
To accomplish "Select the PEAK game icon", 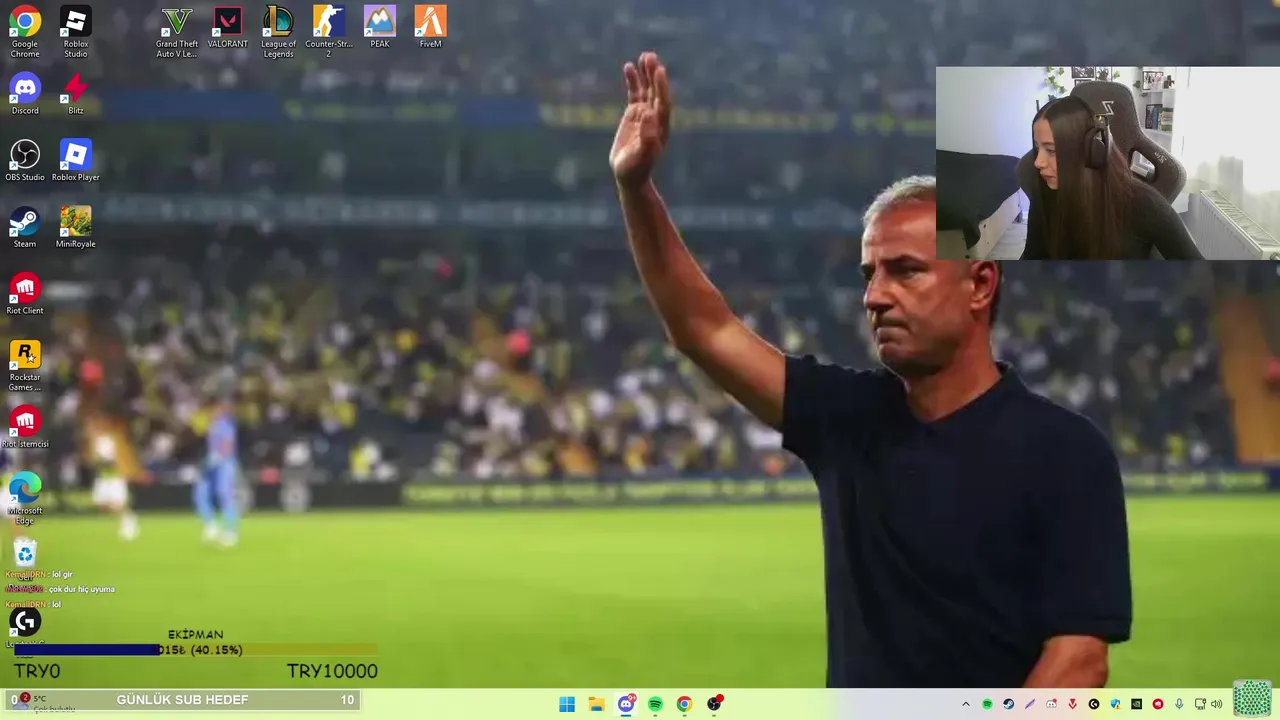I will pyautogui.click(x=380, y=27).
